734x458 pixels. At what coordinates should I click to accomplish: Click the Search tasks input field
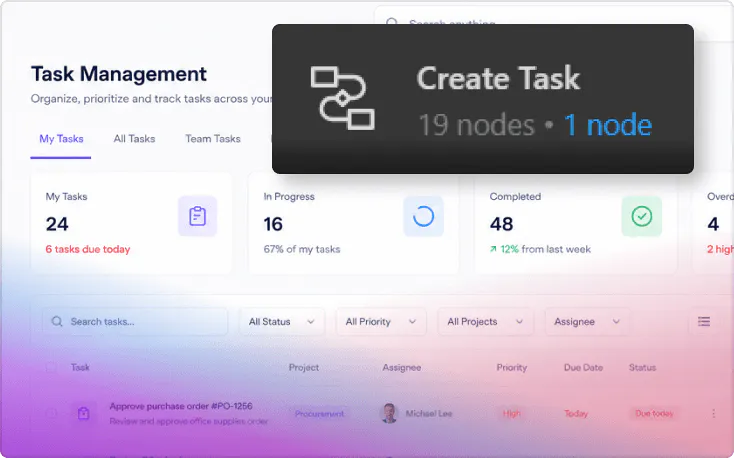pos(135,322)
